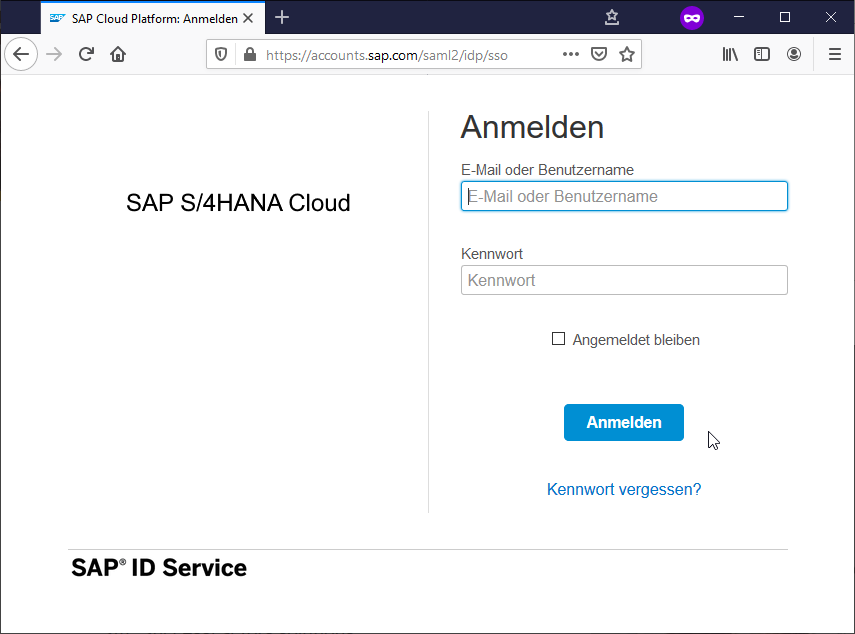The image size is (855, 634).
Task: Focus the Kennwort password field
Action: pos(624,280)
